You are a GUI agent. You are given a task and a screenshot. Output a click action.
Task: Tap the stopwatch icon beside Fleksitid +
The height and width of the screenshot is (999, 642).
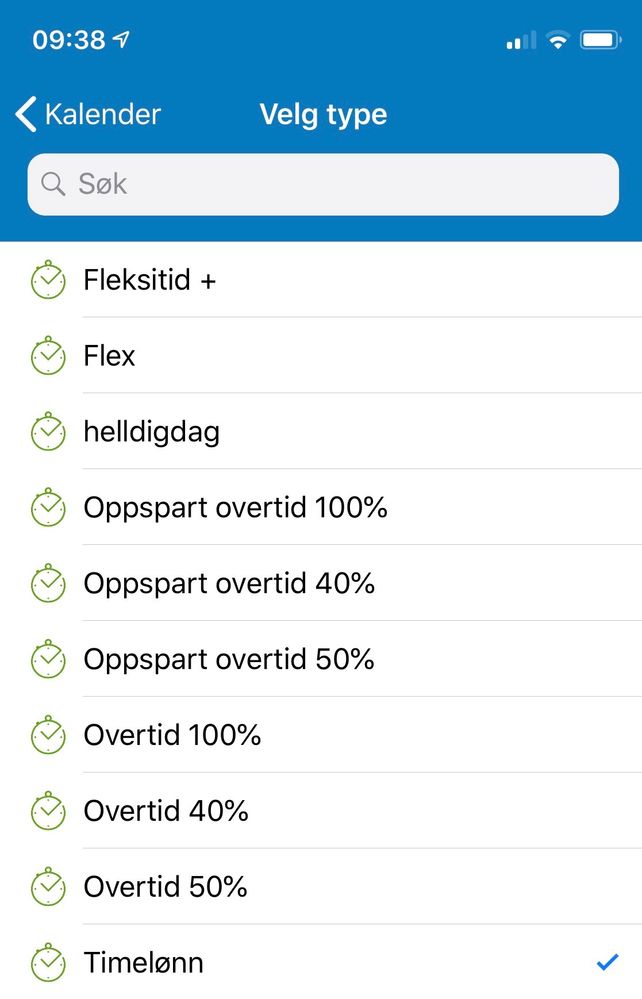pos(48,280)
